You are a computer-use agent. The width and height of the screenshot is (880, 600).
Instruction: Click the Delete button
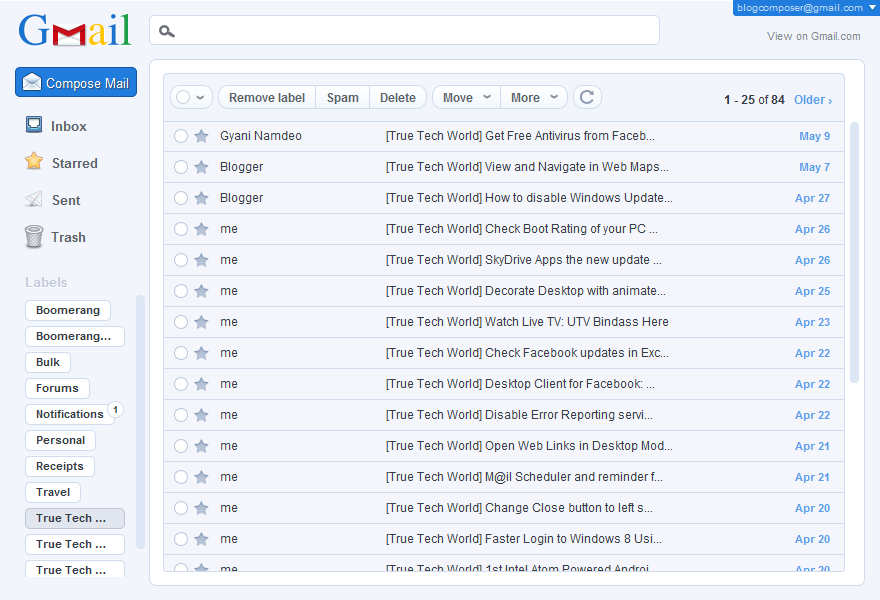(397, 97)
